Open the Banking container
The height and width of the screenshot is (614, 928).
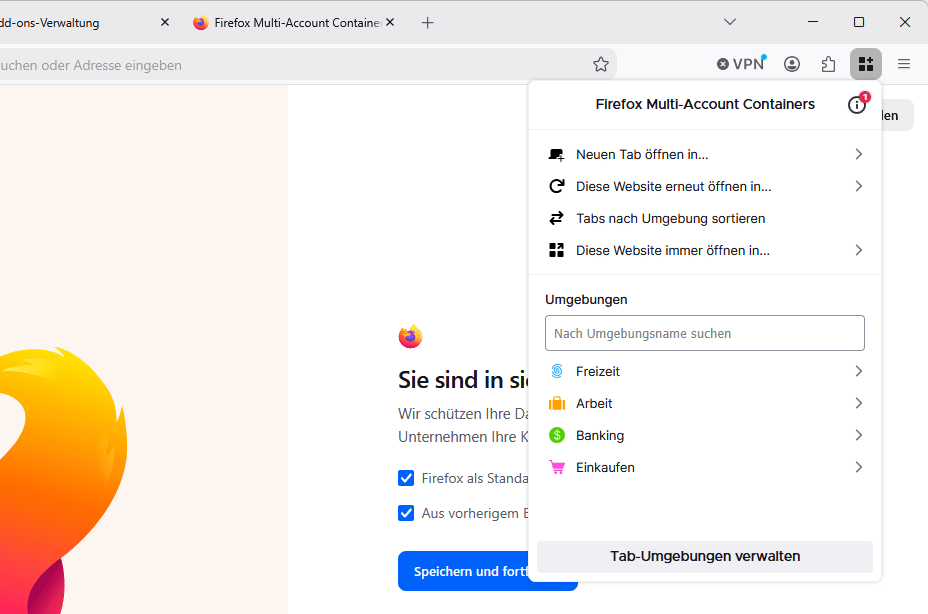tap(705, 435)
